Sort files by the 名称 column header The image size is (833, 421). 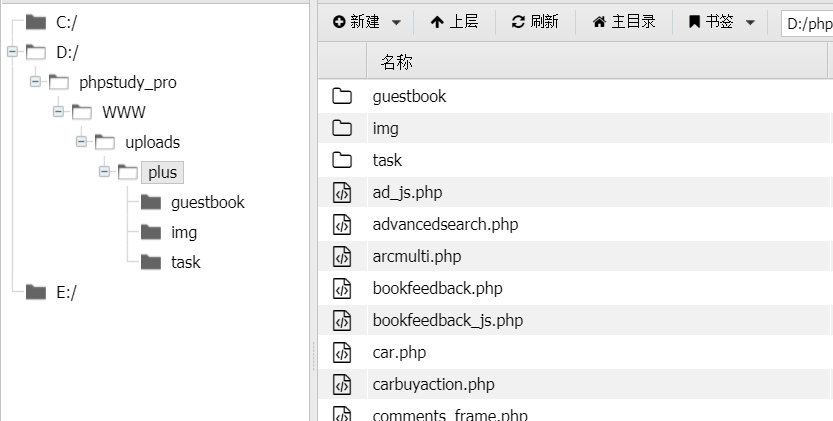pyautogui.click(x=397, y=63)
